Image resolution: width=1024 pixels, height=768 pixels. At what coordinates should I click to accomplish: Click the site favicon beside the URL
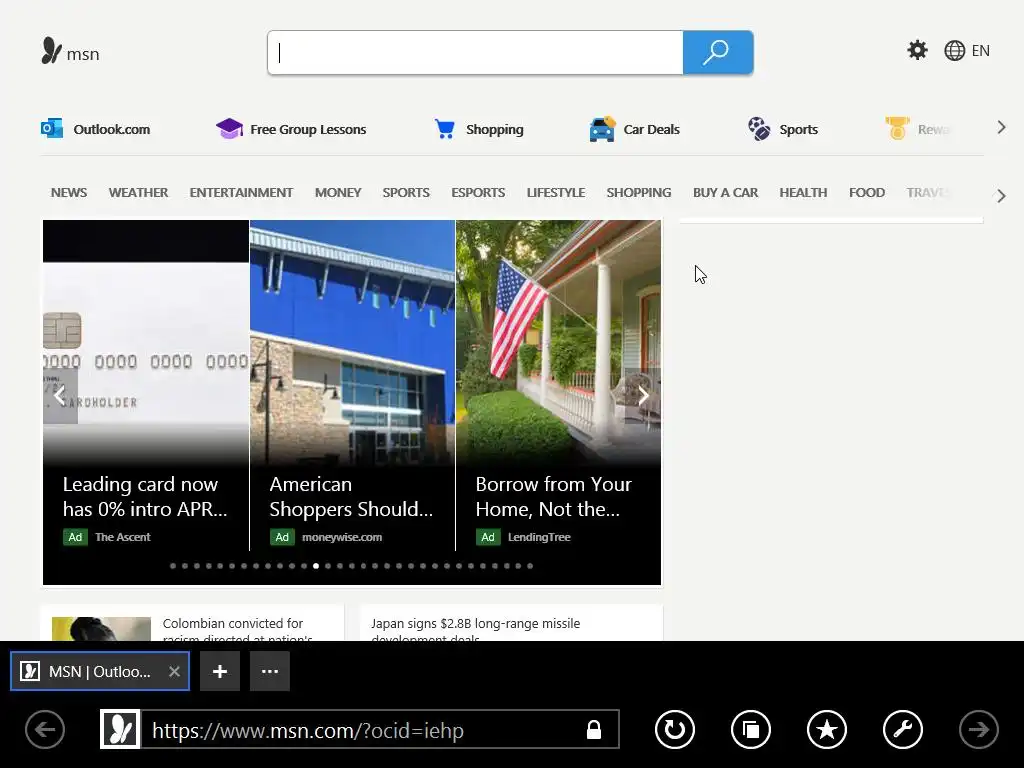click(120, 729)
